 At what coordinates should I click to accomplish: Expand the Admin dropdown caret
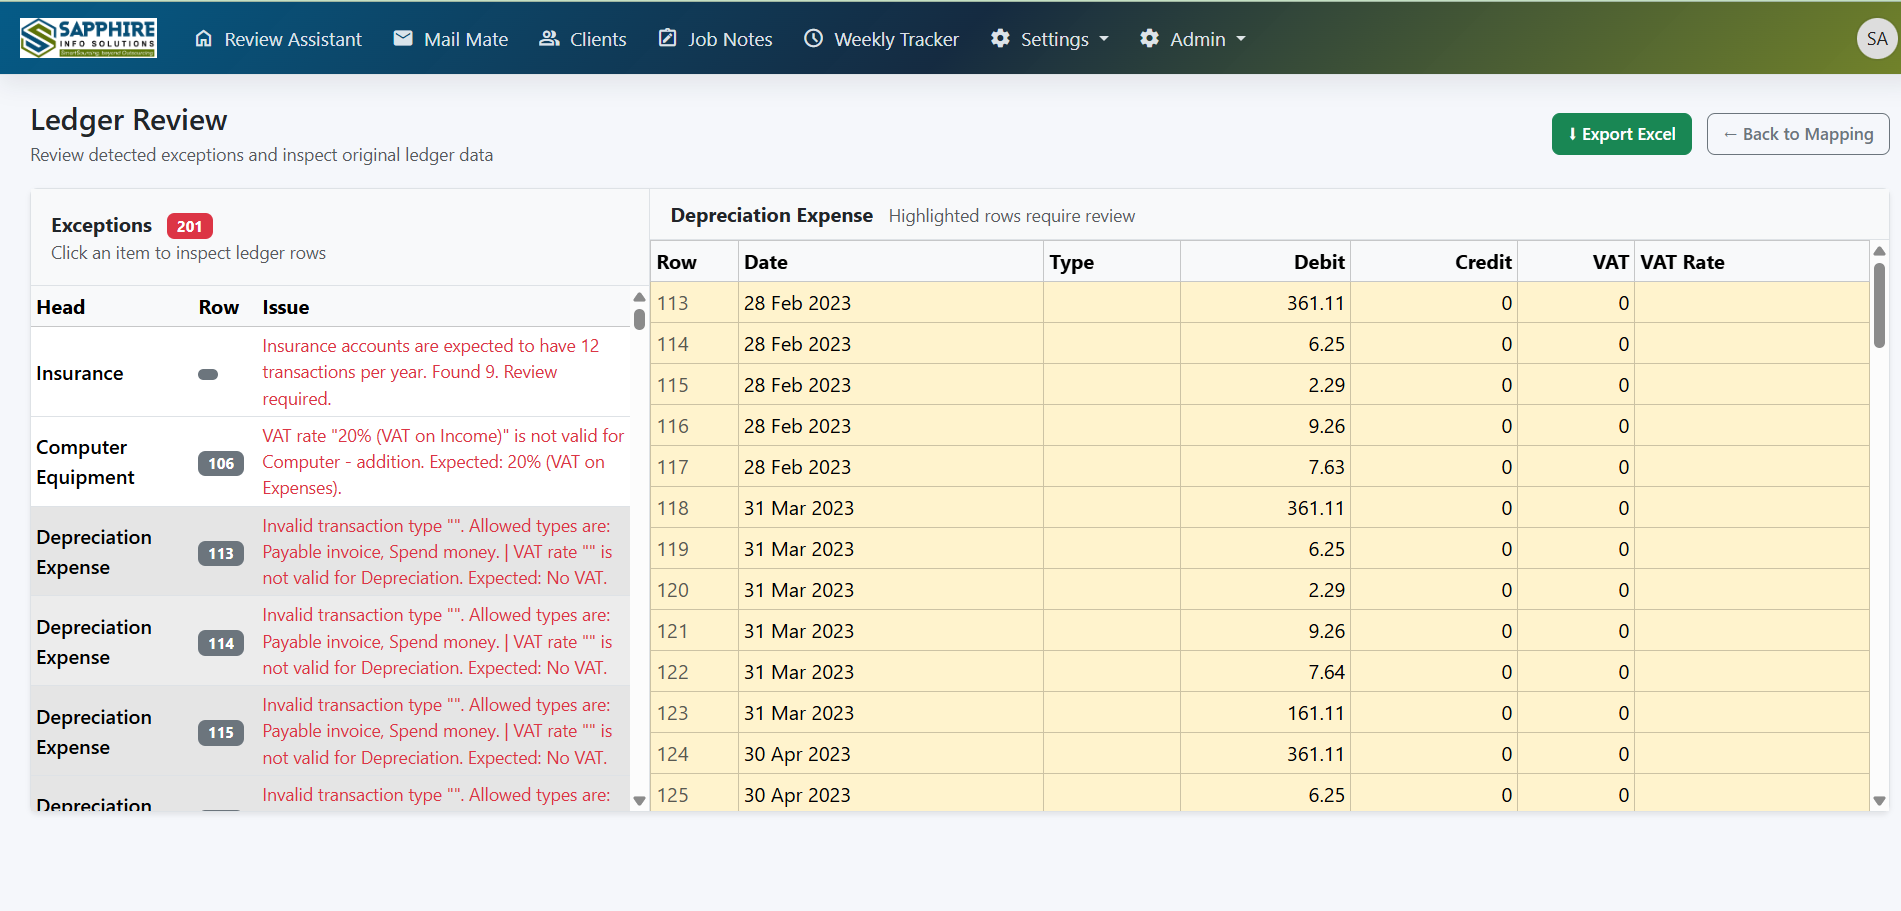1241,39
